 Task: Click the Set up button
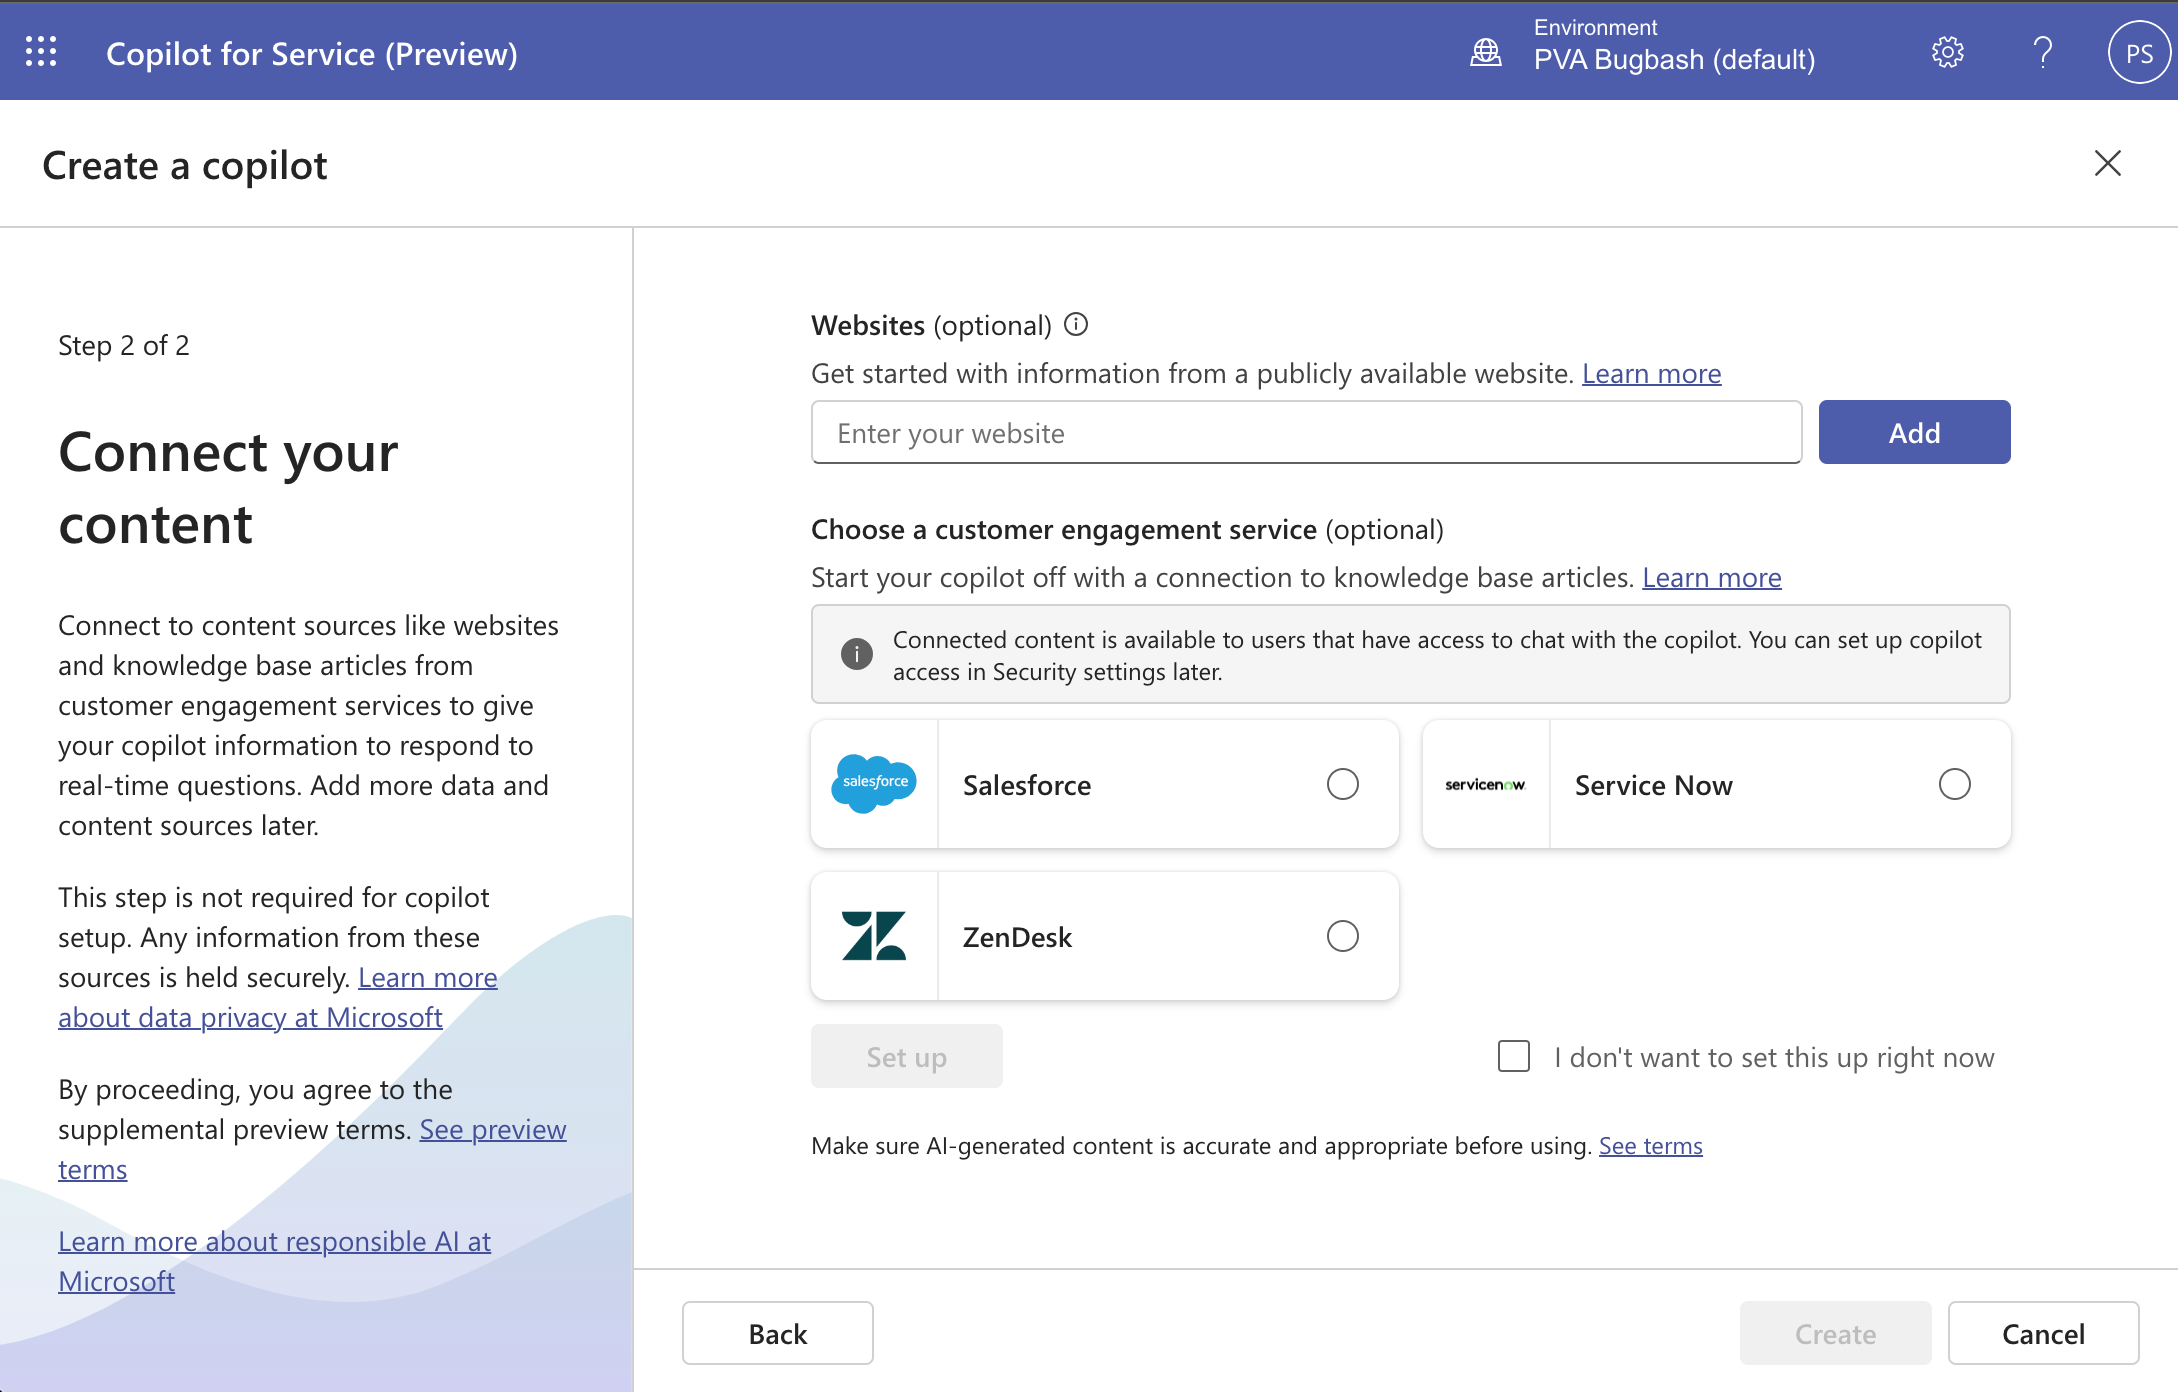906,1056
